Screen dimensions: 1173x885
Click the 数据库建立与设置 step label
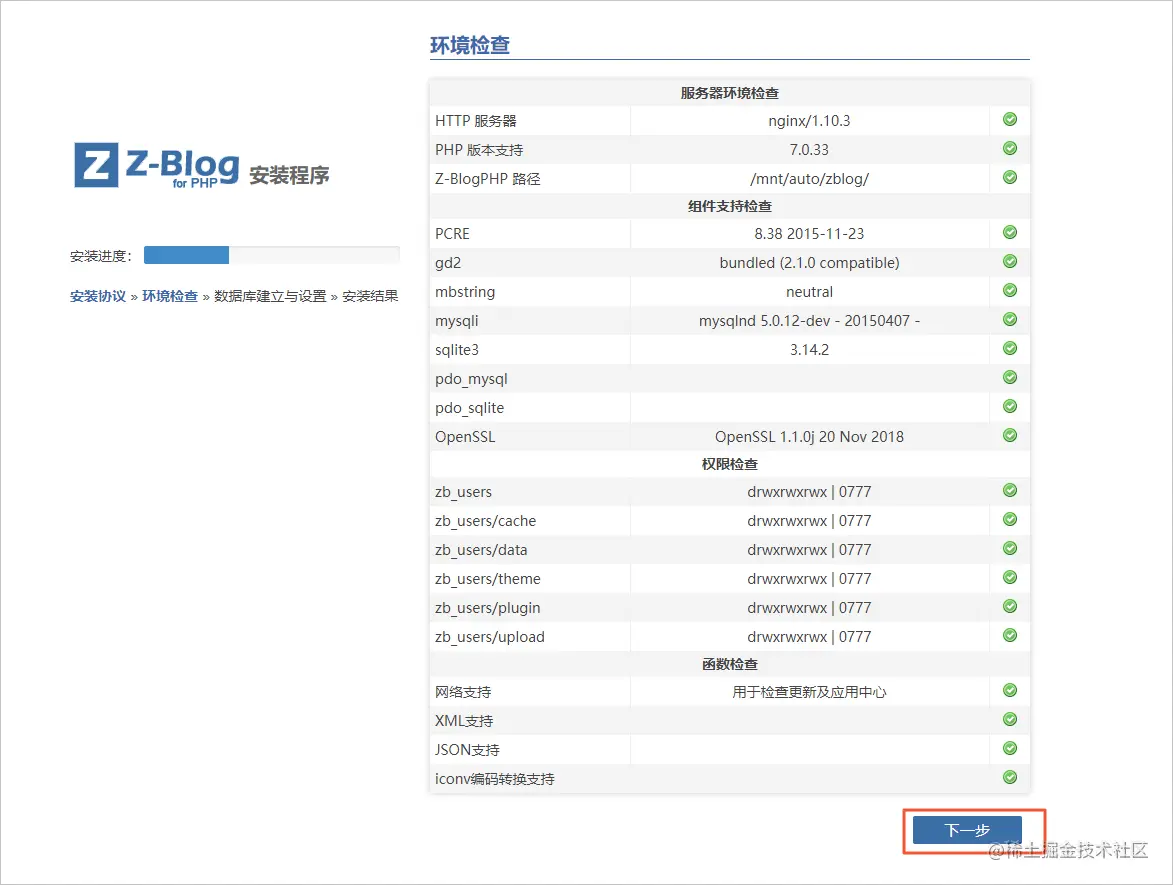coord(270,296)
